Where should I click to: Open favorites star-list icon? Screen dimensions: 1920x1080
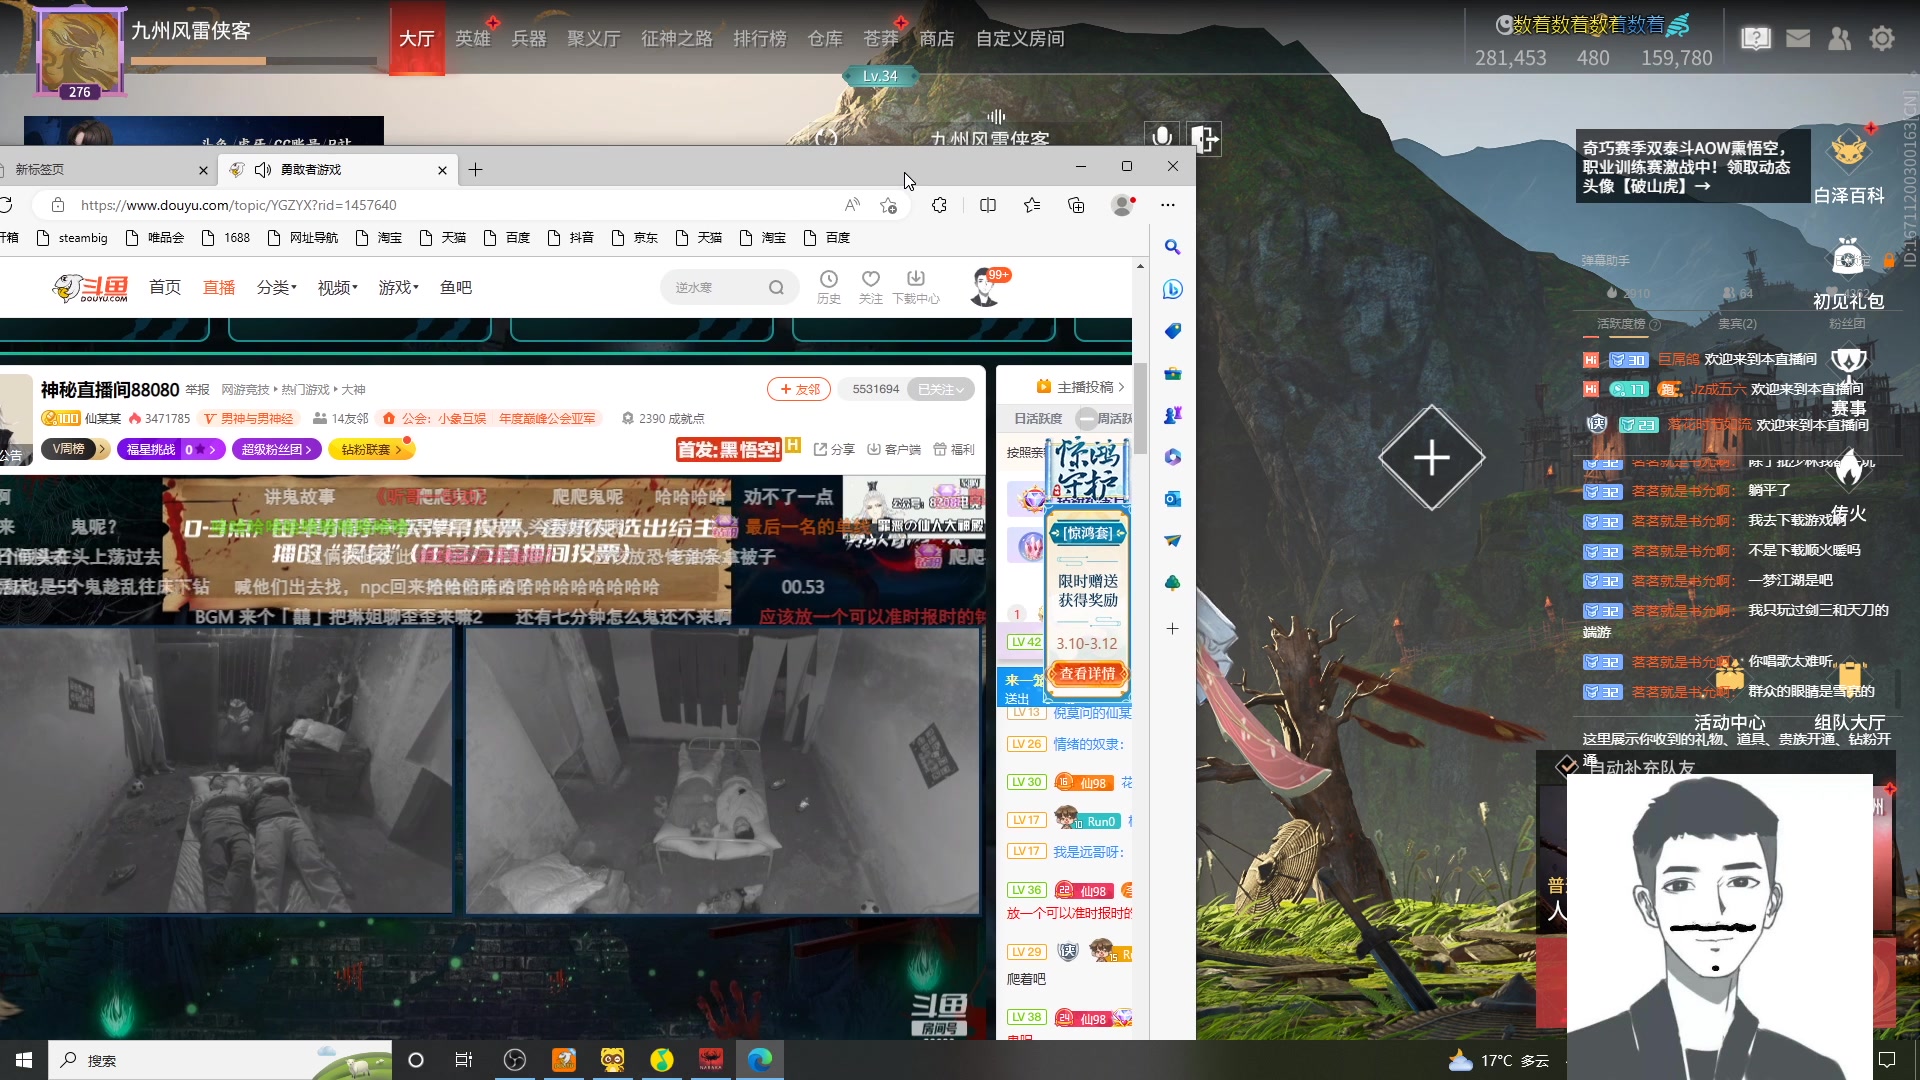(x=1032, y=205)
